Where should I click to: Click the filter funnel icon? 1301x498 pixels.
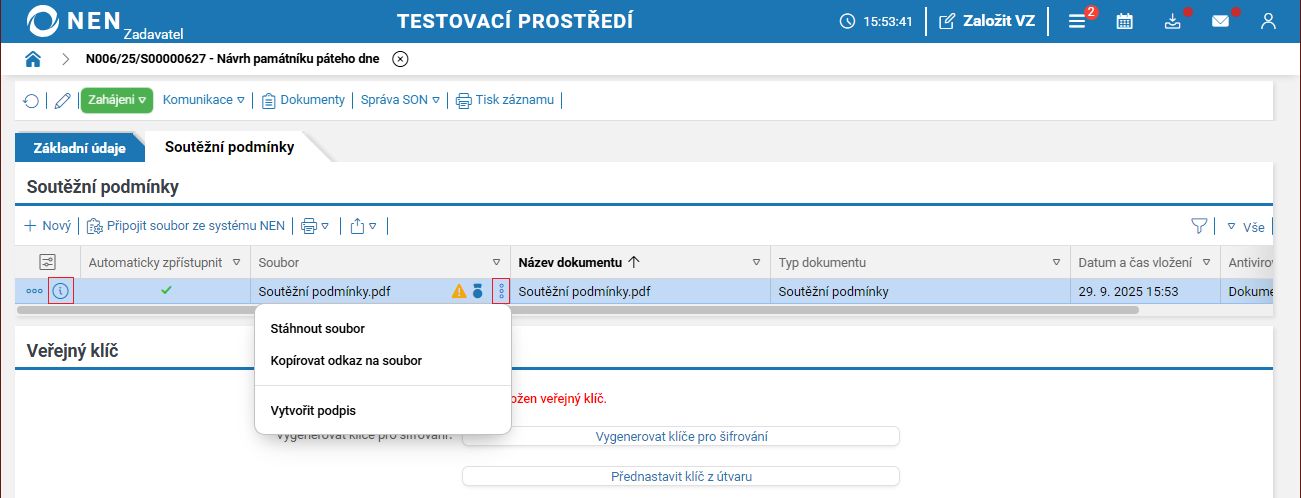point(1200,227)
